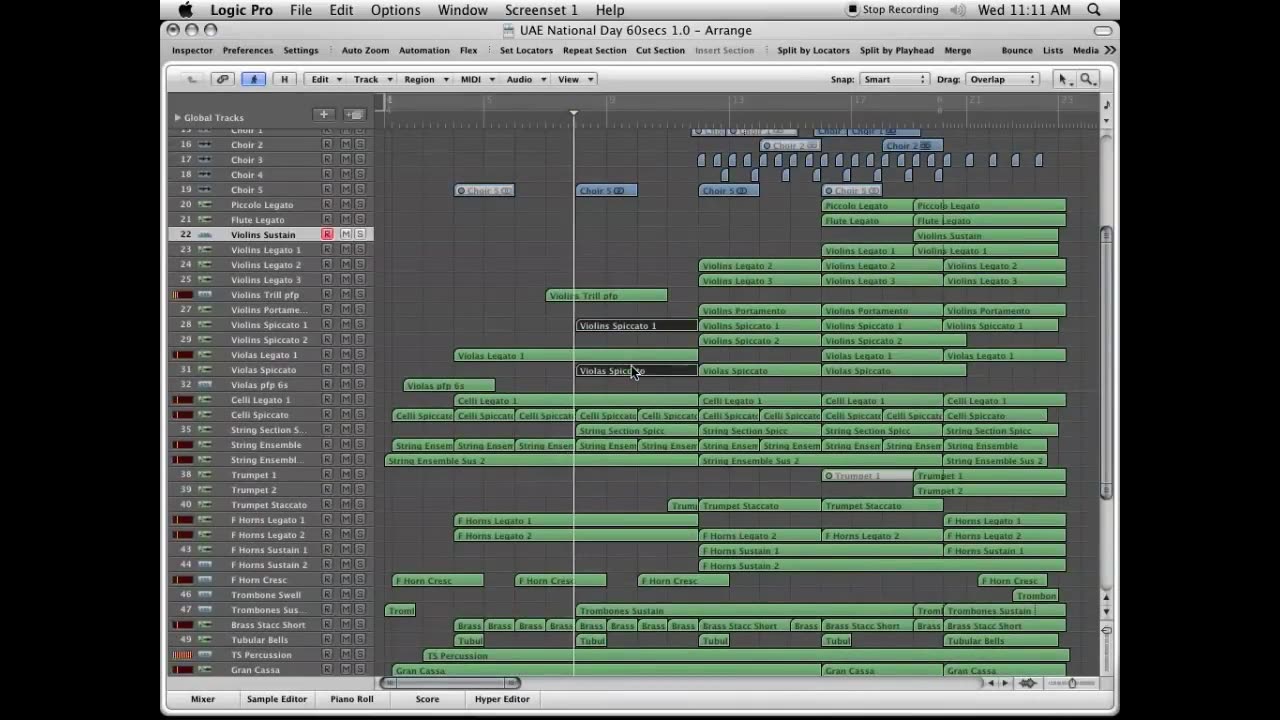The height and width of the screenshot is (720, 1280).
Task: Click the toolbar overflow double-chevron
Action: point(1110,50)
